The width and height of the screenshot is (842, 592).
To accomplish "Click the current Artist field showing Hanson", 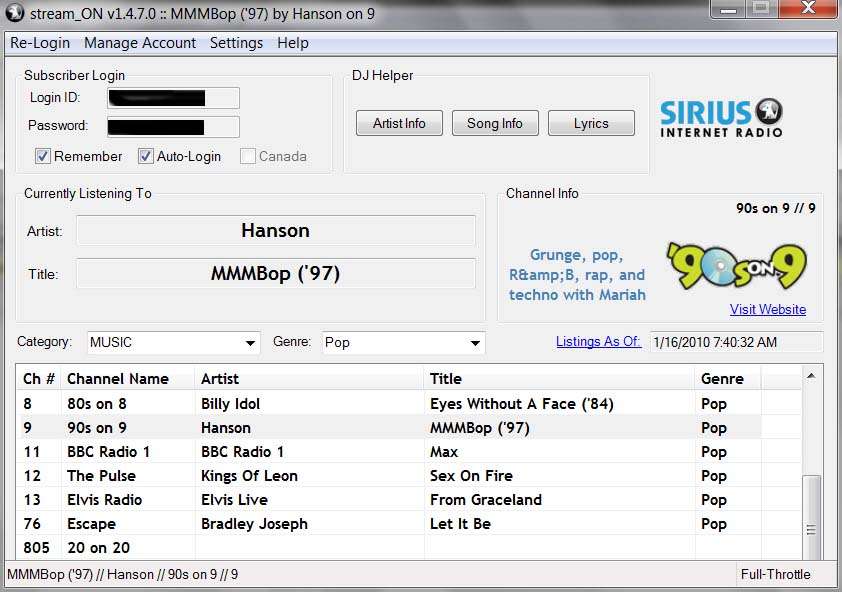I will coord(275,230).
